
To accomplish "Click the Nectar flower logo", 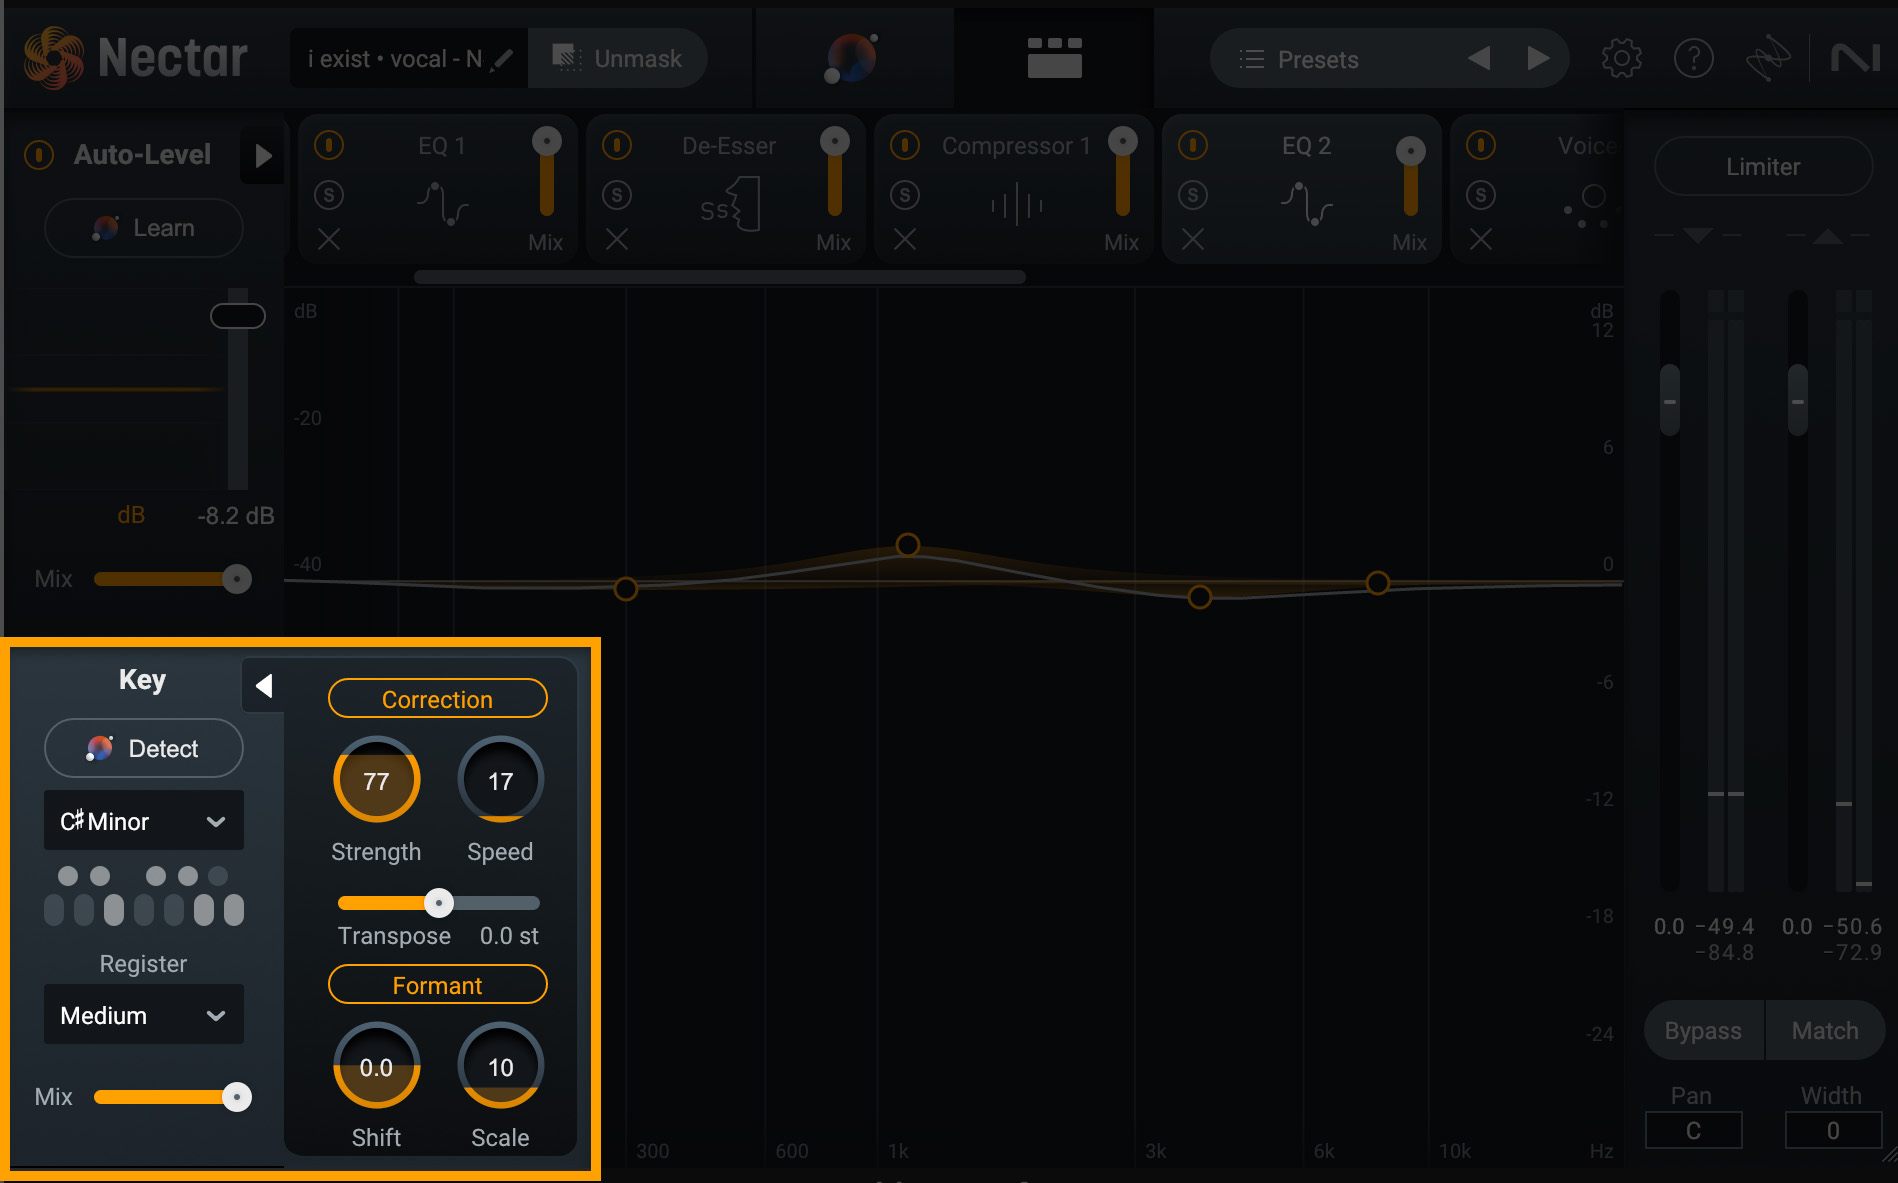I will 54,58.
